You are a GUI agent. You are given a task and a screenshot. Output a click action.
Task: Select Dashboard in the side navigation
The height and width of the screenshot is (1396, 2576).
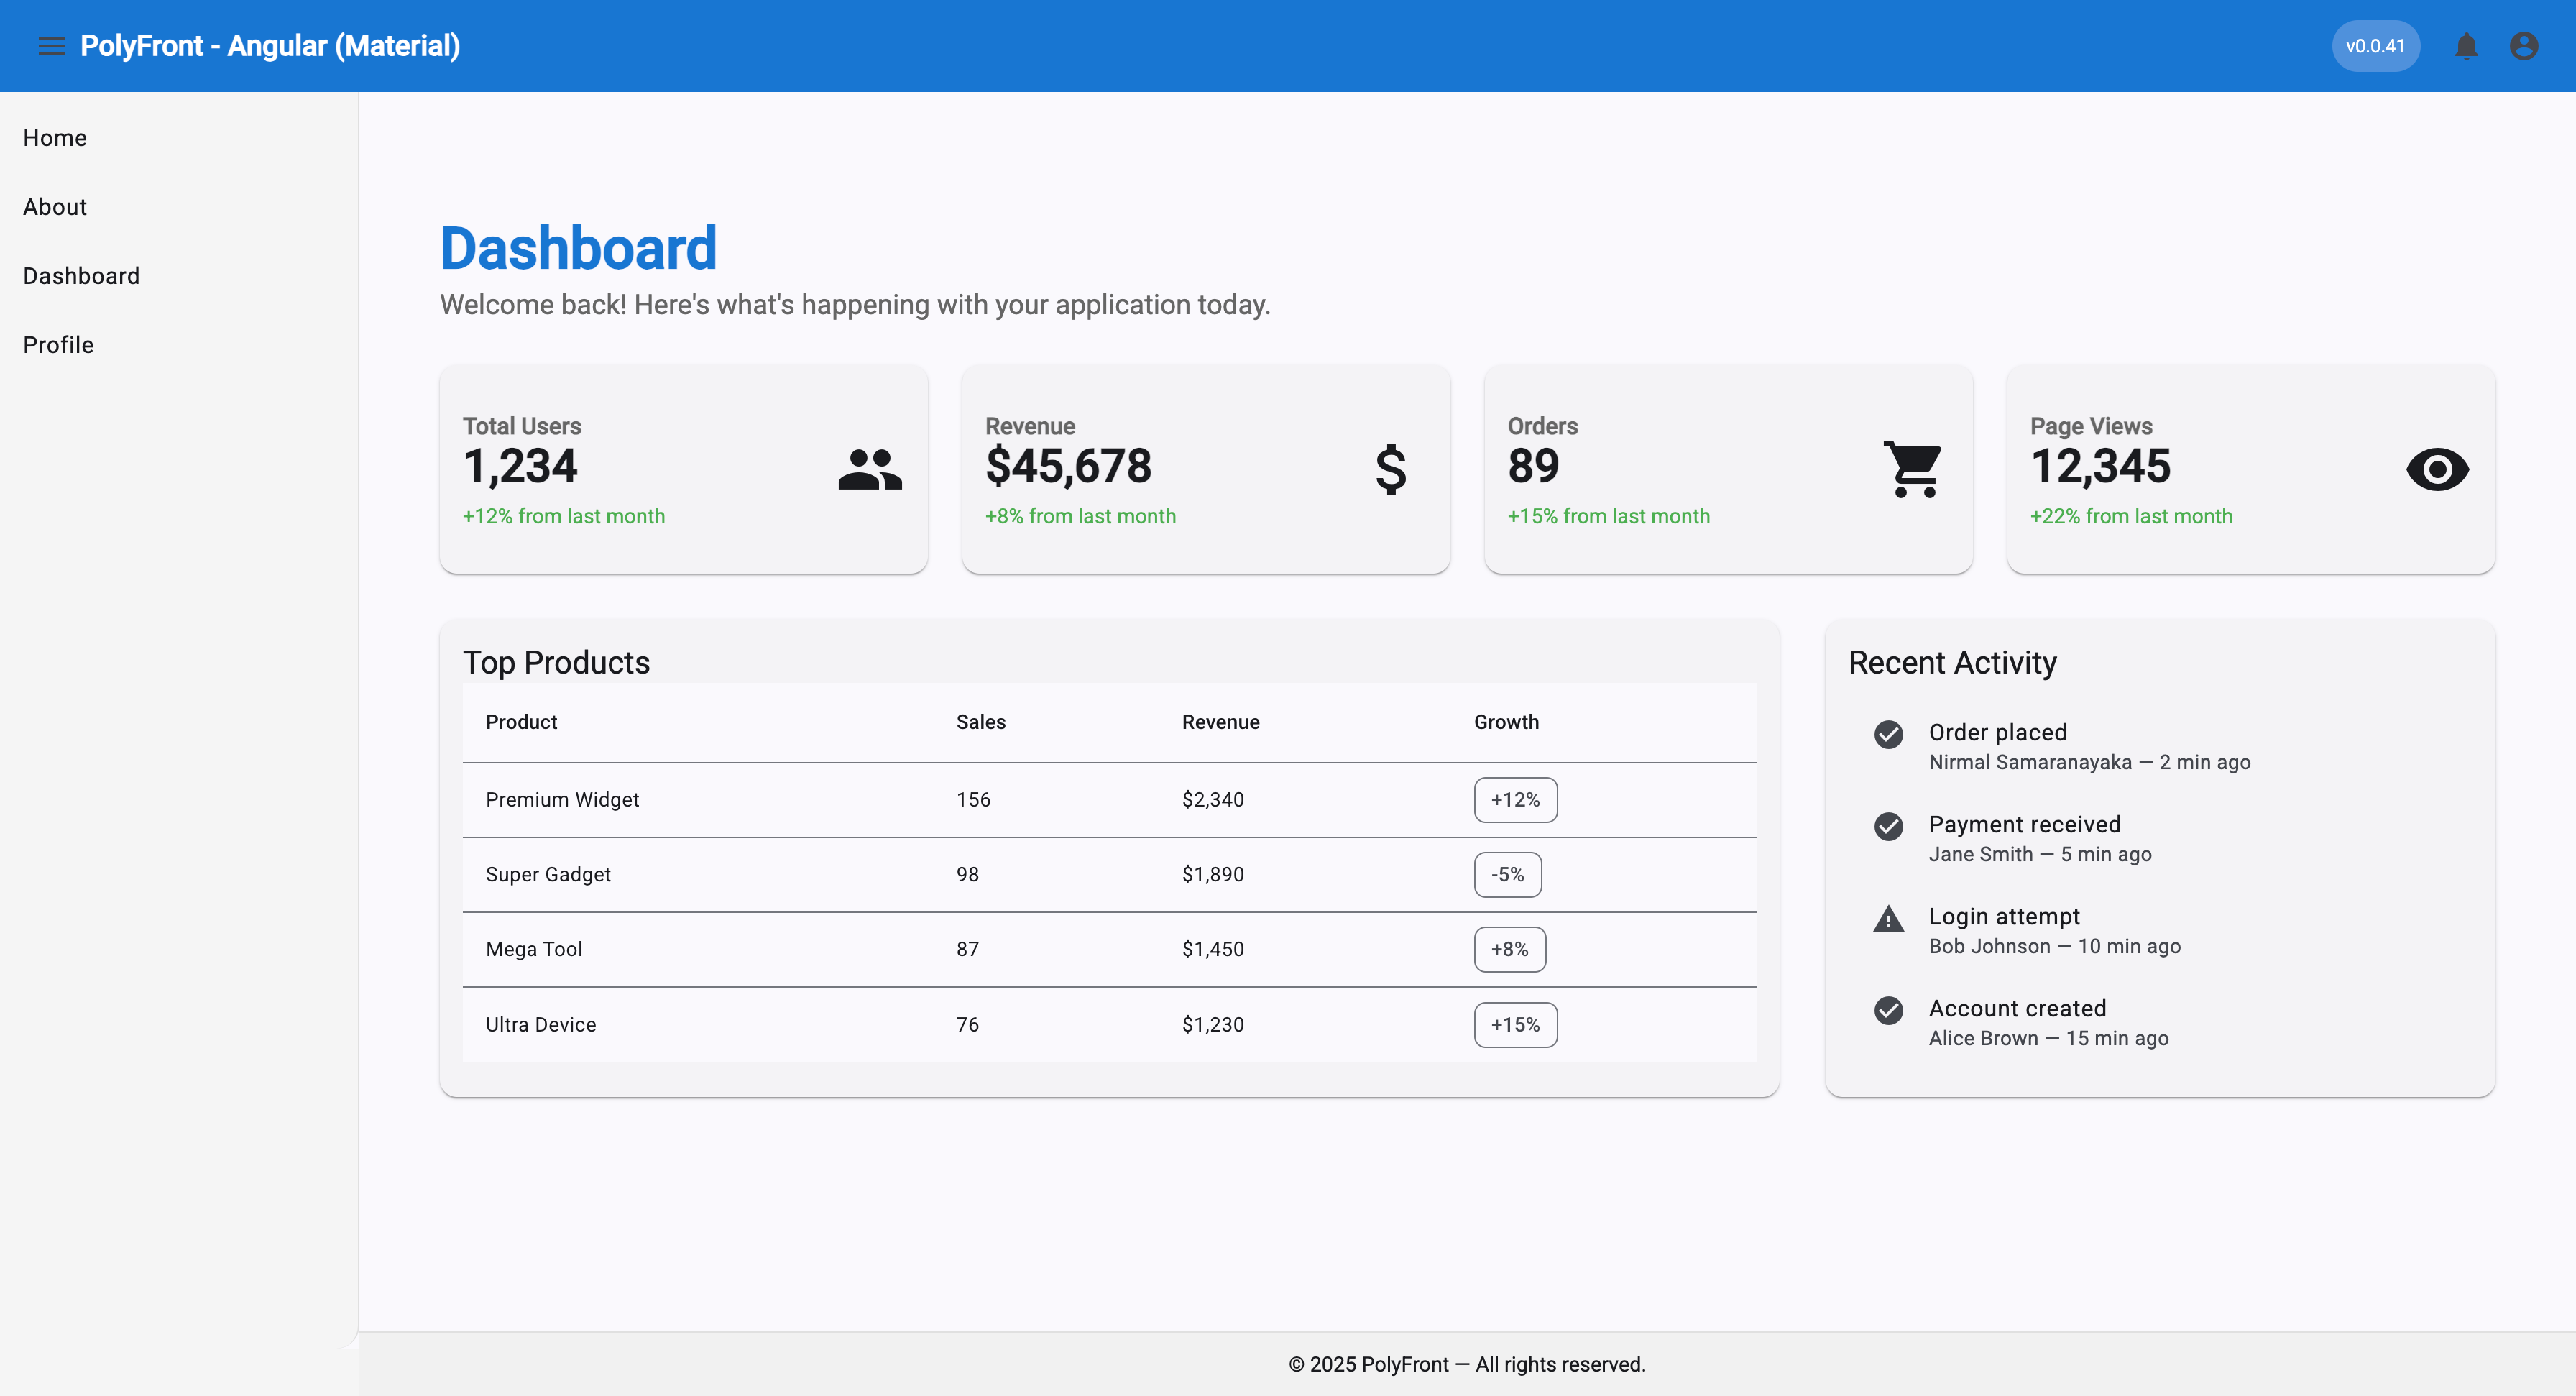(x=81, y=276)
